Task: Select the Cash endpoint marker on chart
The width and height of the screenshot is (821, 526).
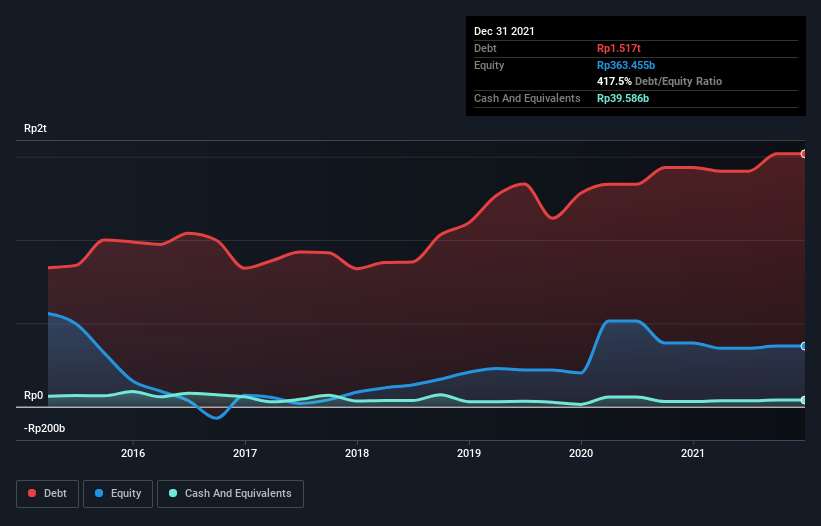Action: pyautogui.click(x=803, y=400)
